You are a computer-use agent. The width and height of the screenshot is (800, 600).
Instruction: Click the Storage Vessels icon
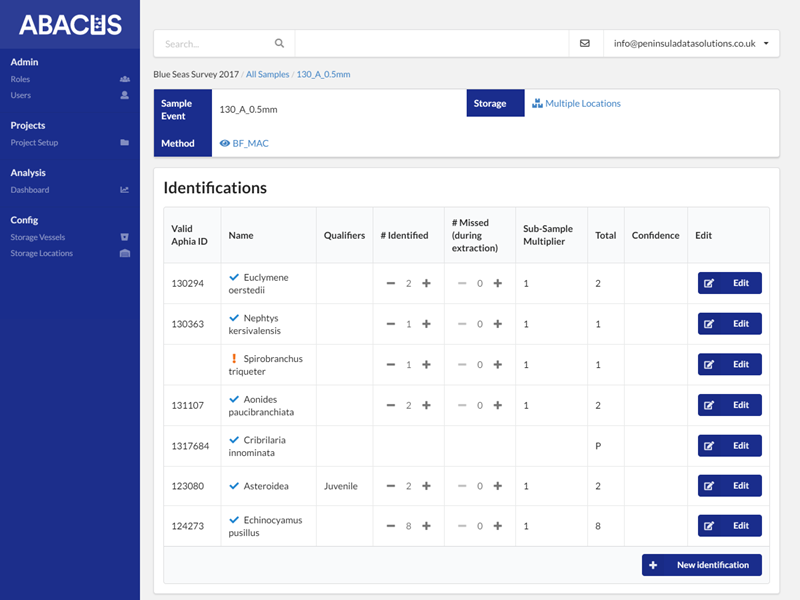[x=124, y=237]
